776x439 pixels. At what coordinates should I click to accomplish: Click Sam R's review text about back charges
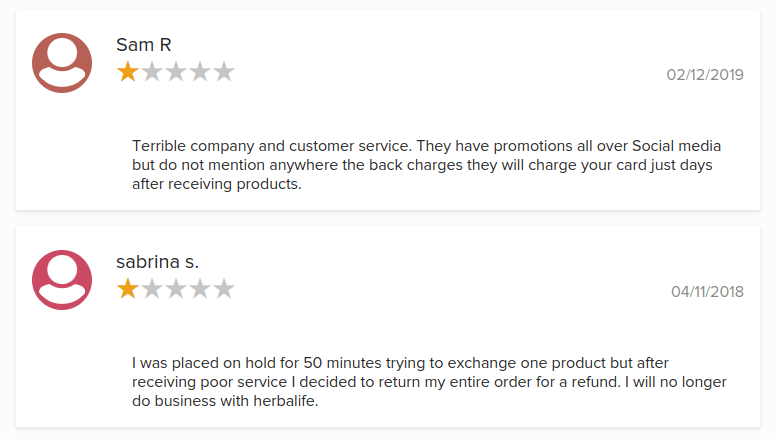(x=426, y=165)
